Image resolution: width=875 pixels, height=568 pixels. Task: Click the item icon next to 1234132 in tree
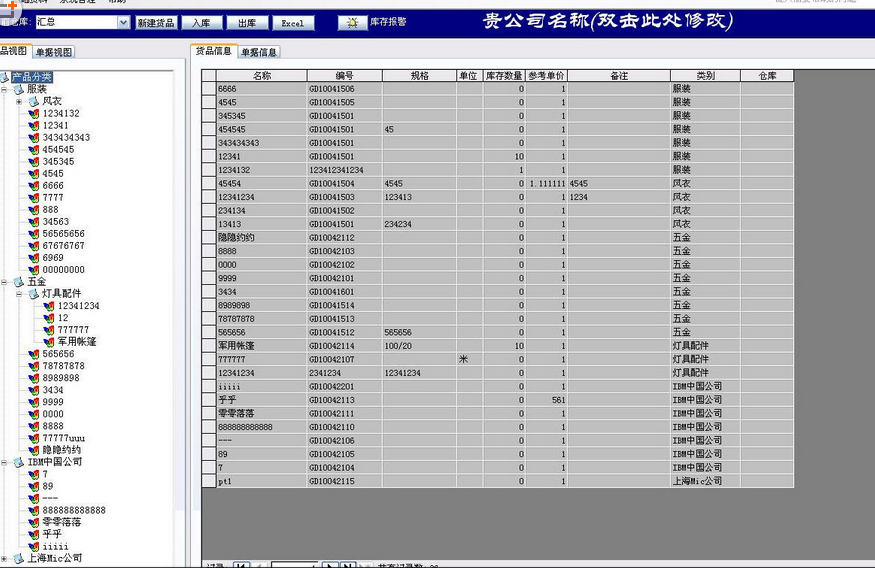click(x=34, y=113)
